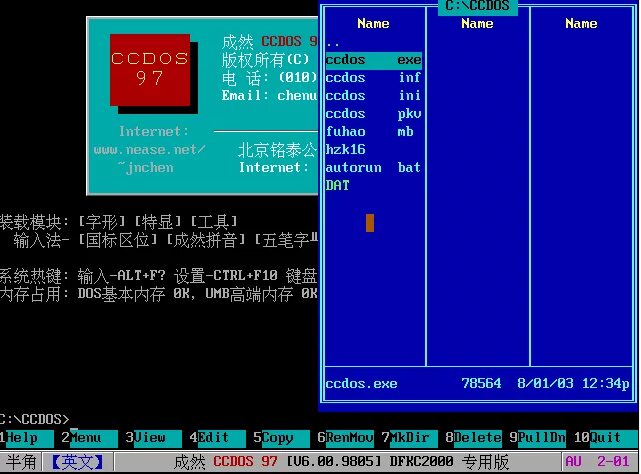Click the F6 RenMov function key

[345, 438]
